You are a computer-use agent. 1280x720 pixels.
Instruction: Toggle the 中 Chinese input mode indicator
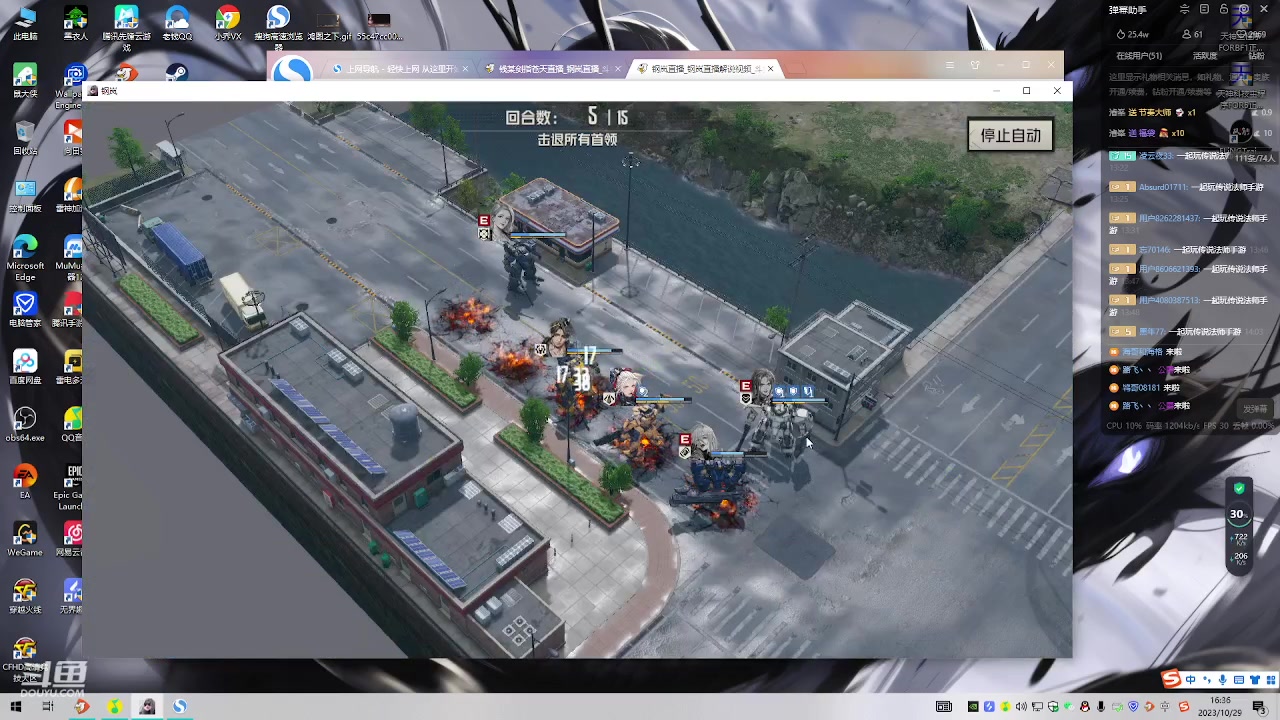tap(1191, 680)
